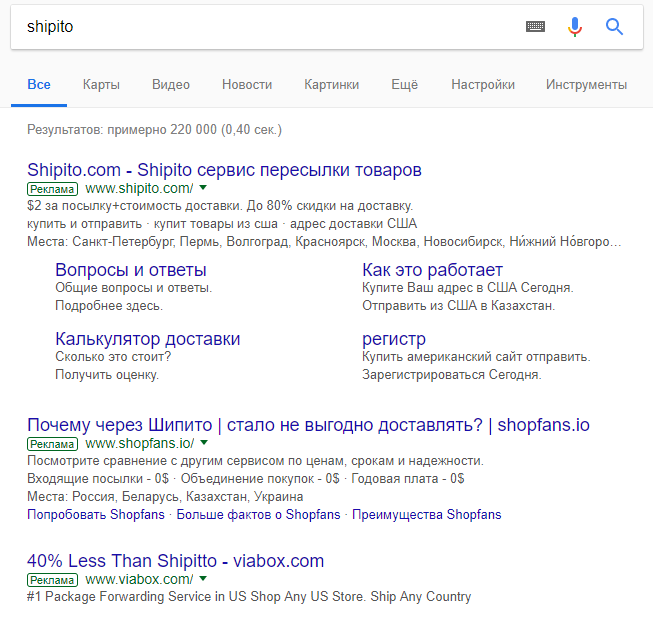The image size is (653, 627).
Task: Switch to the Карты tab
Action: (101, 85)
